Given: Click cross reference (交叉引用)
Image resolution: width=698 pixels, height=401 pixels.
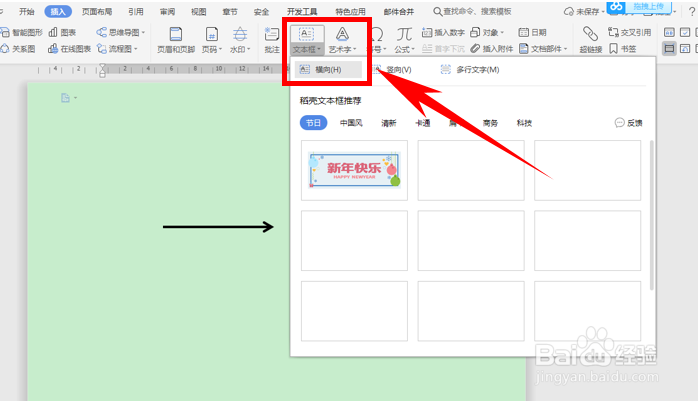Looking at the screenshot, I should pos(629,32).
